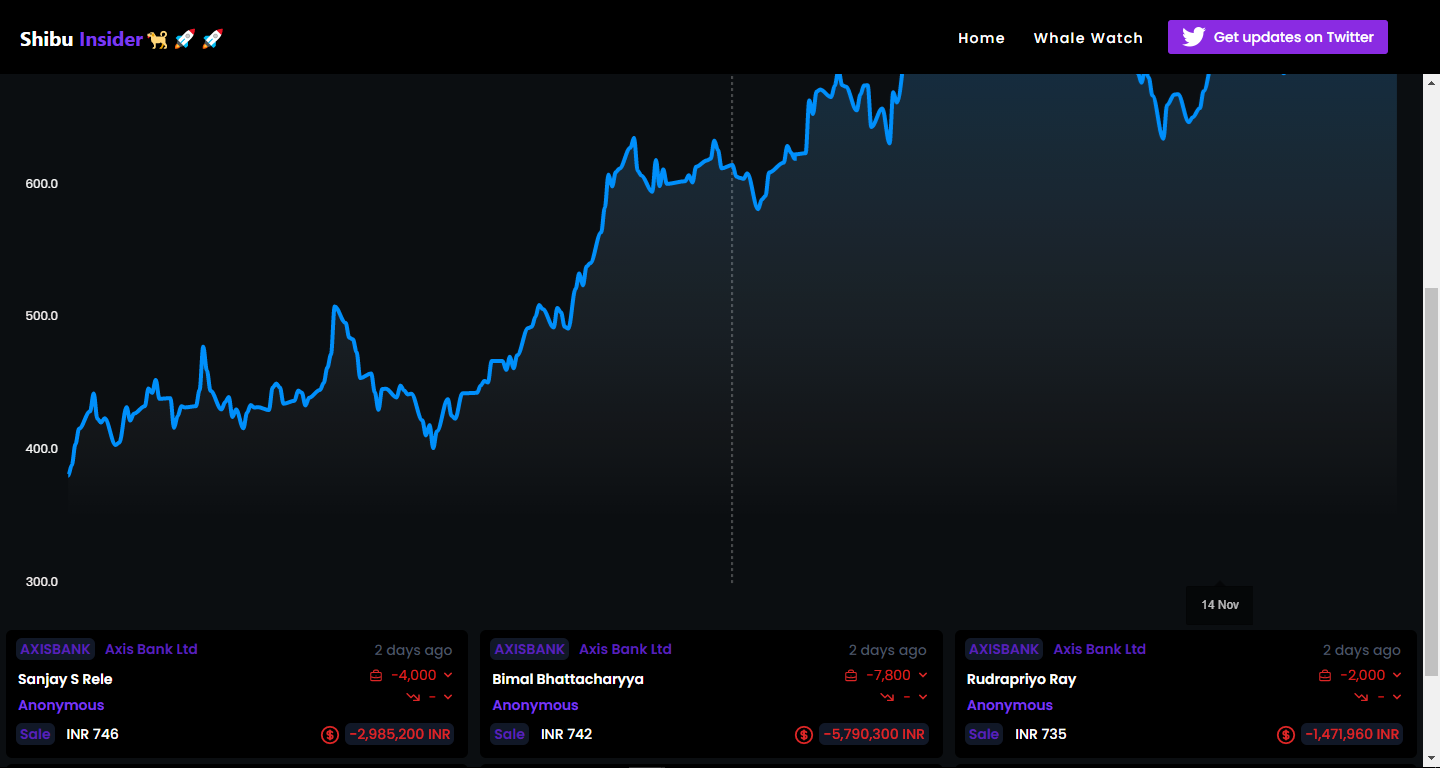Click the insider name Bimal Bhattacharyya
The height and width of the screenshot is (768, 1440).
[x=568, y=679]
